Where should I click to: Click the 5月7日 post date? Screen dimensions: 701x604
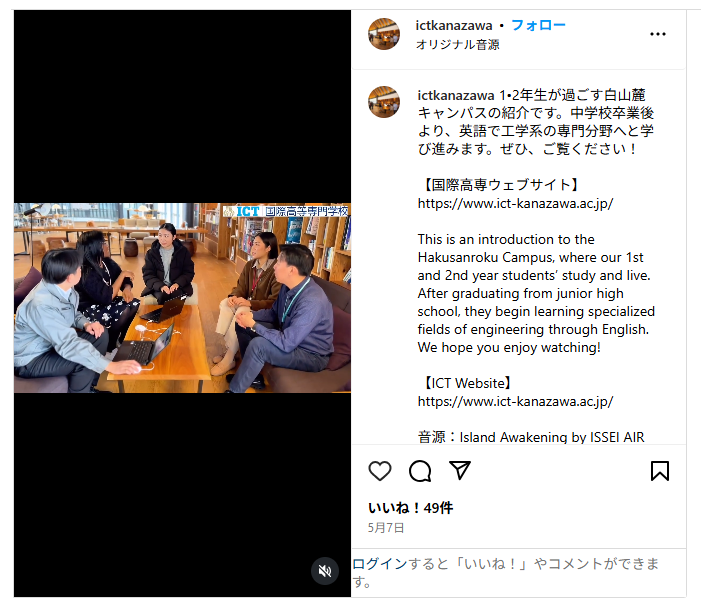386,528
